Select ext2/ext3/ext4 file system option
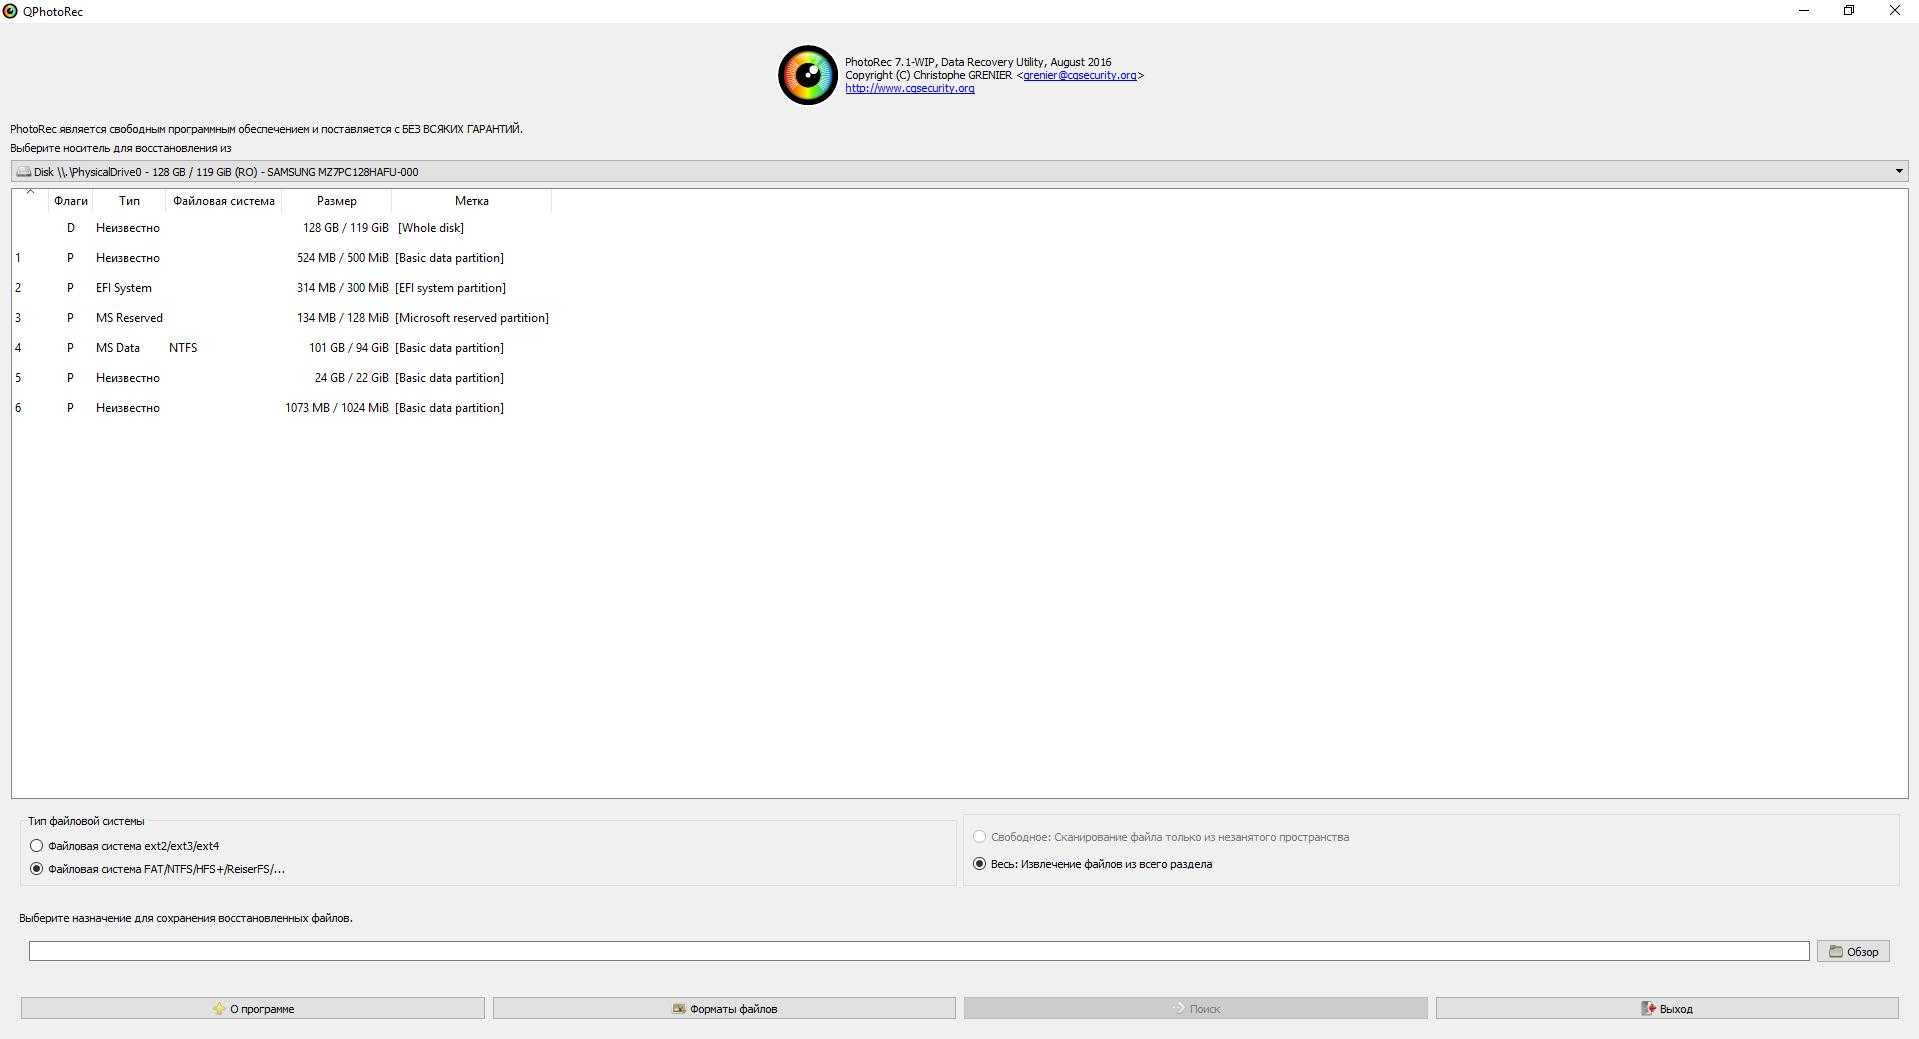 pyautogui.click(x=37, y=846)
